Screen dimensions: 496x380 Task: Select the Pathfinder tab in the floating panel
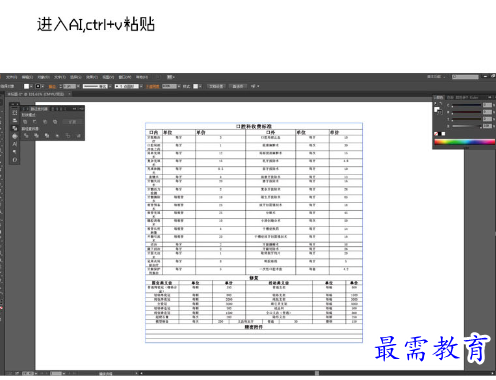point(39,109)
